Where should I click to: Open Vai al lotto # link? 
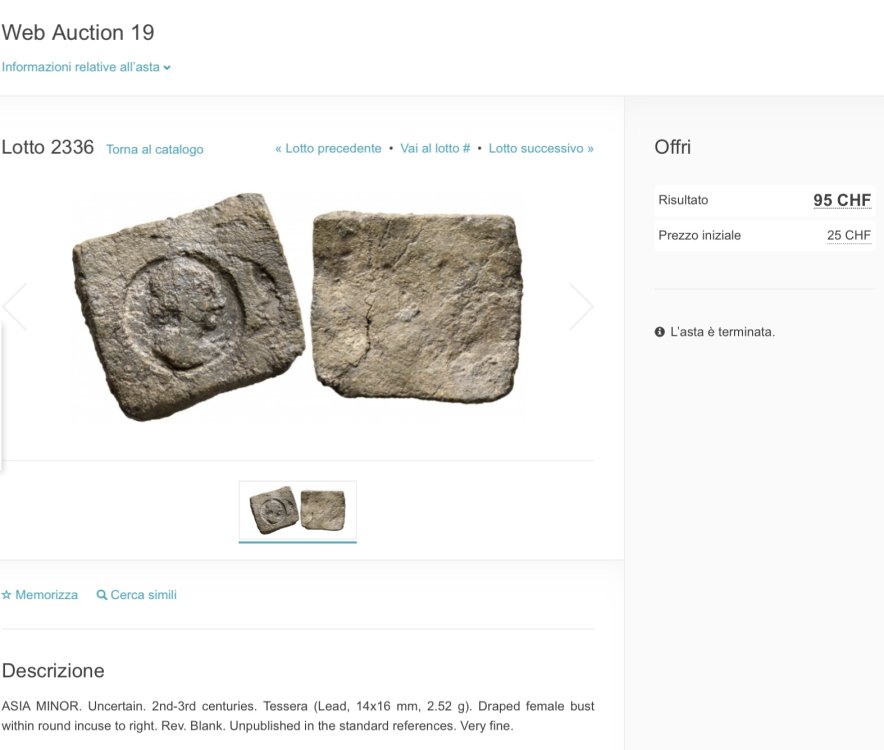[x=435, y=148]
